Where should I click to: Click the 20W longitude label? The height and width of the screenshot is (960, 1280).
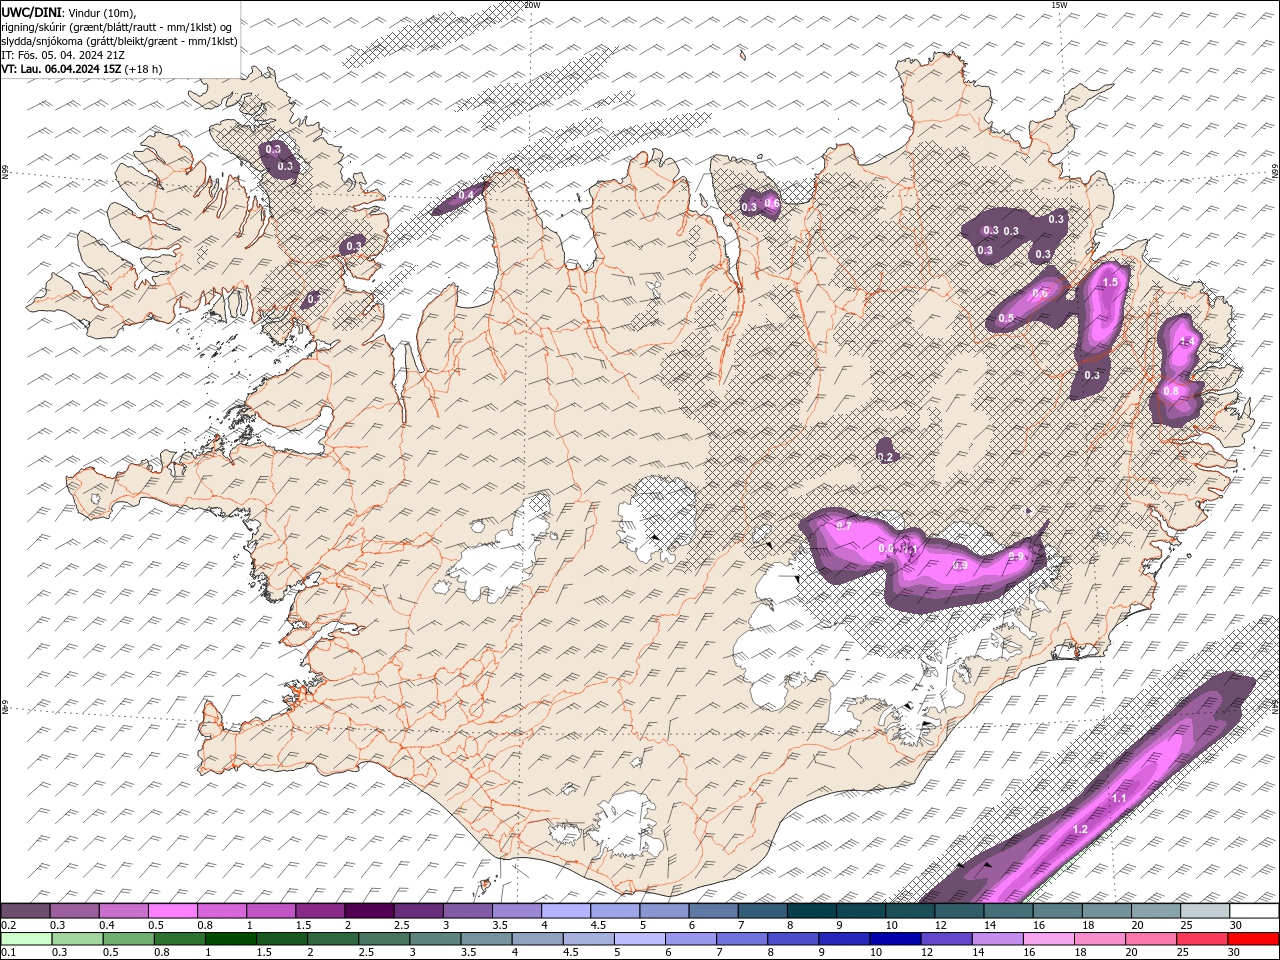pyautogui.click(x=532, y=5)
